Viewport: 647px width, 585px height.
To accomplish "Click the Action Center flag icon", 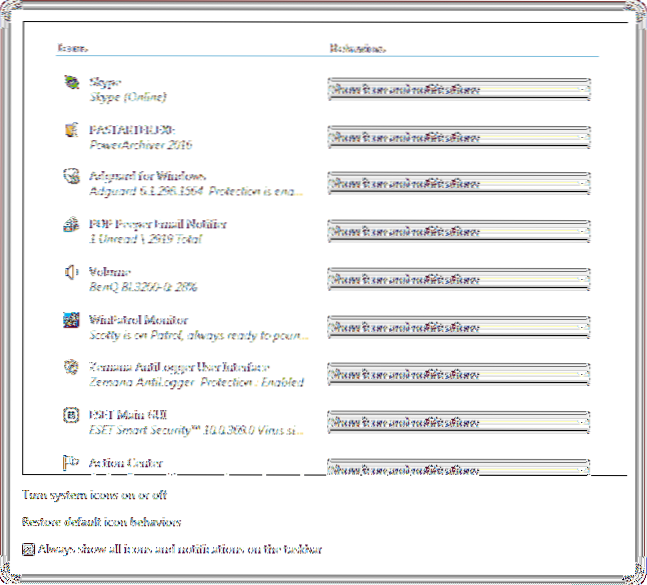I will 70,462.
